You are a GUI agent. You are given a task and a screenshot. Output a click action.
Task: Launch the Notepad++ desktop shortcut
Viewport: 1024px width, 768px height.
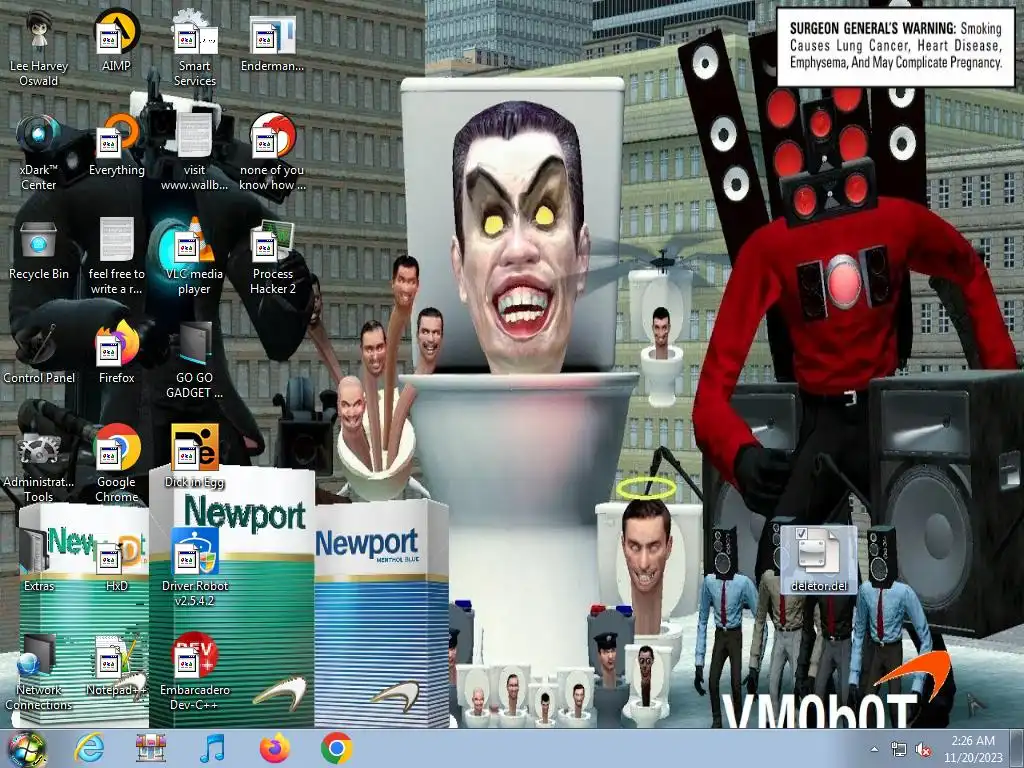point(116,665)
